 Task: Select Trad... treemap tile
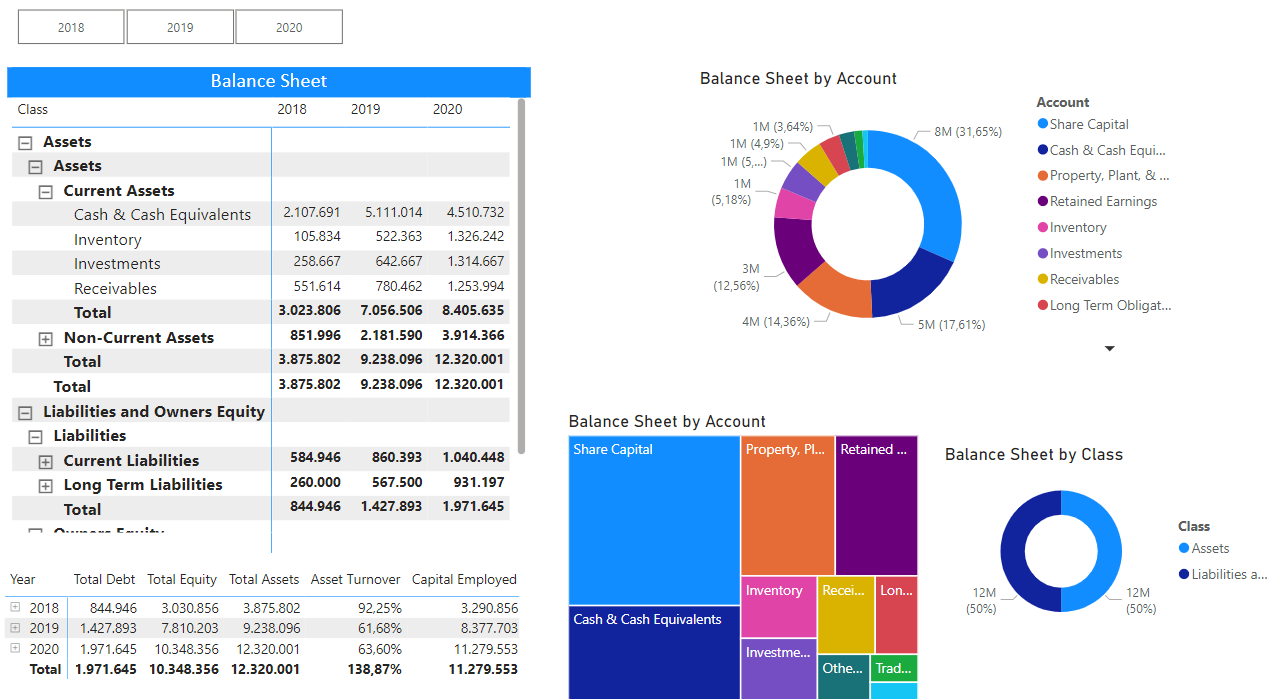point(894,668)
